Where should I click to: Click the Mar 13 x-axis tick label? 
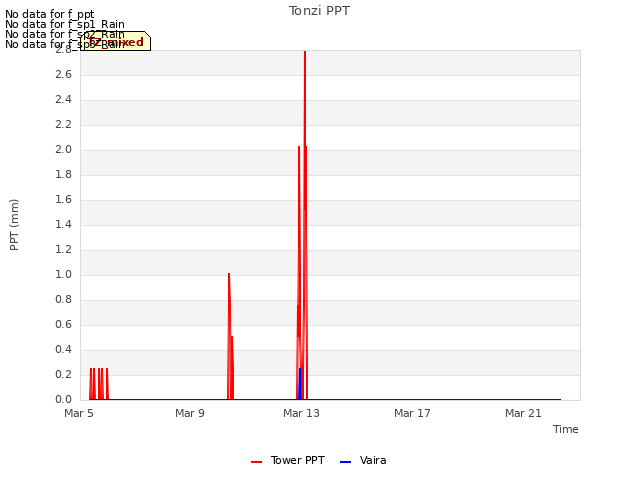point(301,413)
